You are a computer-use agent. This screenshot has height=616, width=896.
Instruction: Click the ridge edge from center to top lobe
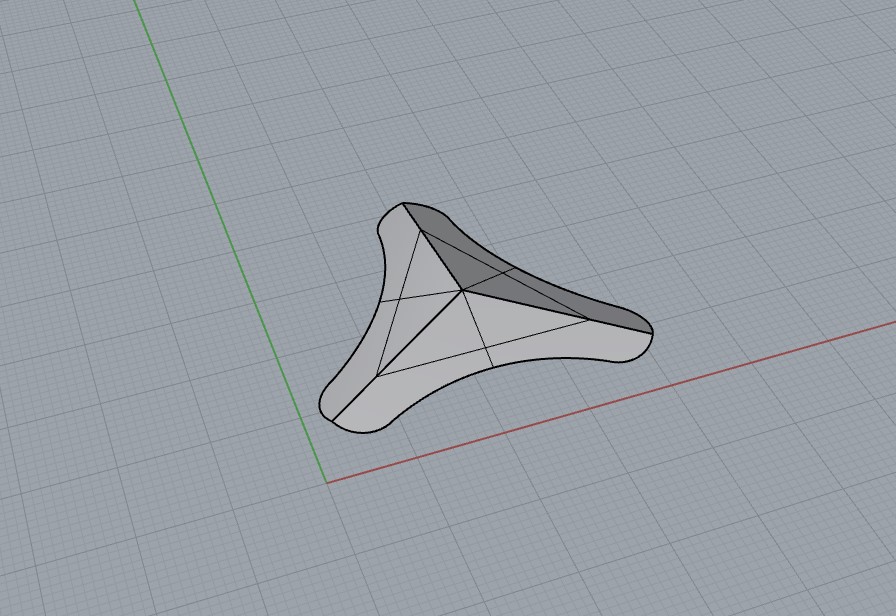click(x=435, y=250)
